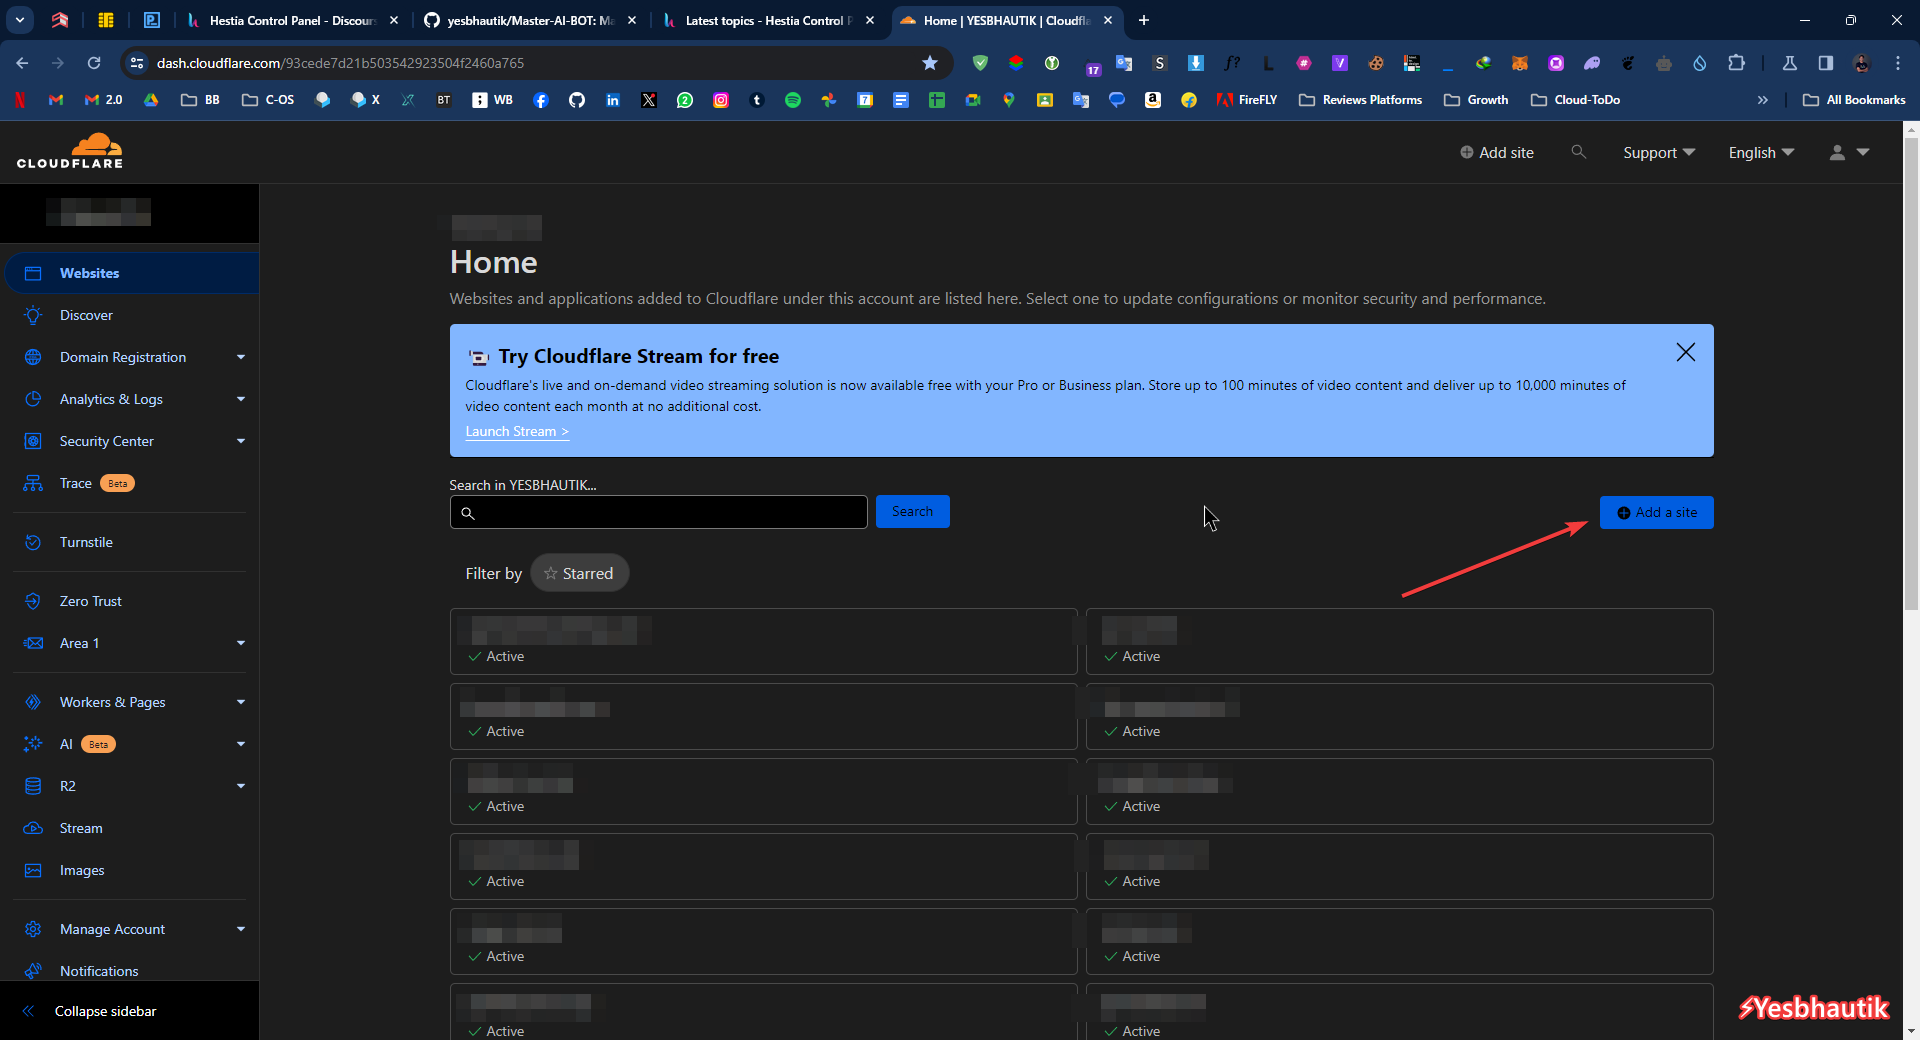This screenshot has width=1920, height=1040.
Task: Click Add site in the top header
Action: point(1496,152)
